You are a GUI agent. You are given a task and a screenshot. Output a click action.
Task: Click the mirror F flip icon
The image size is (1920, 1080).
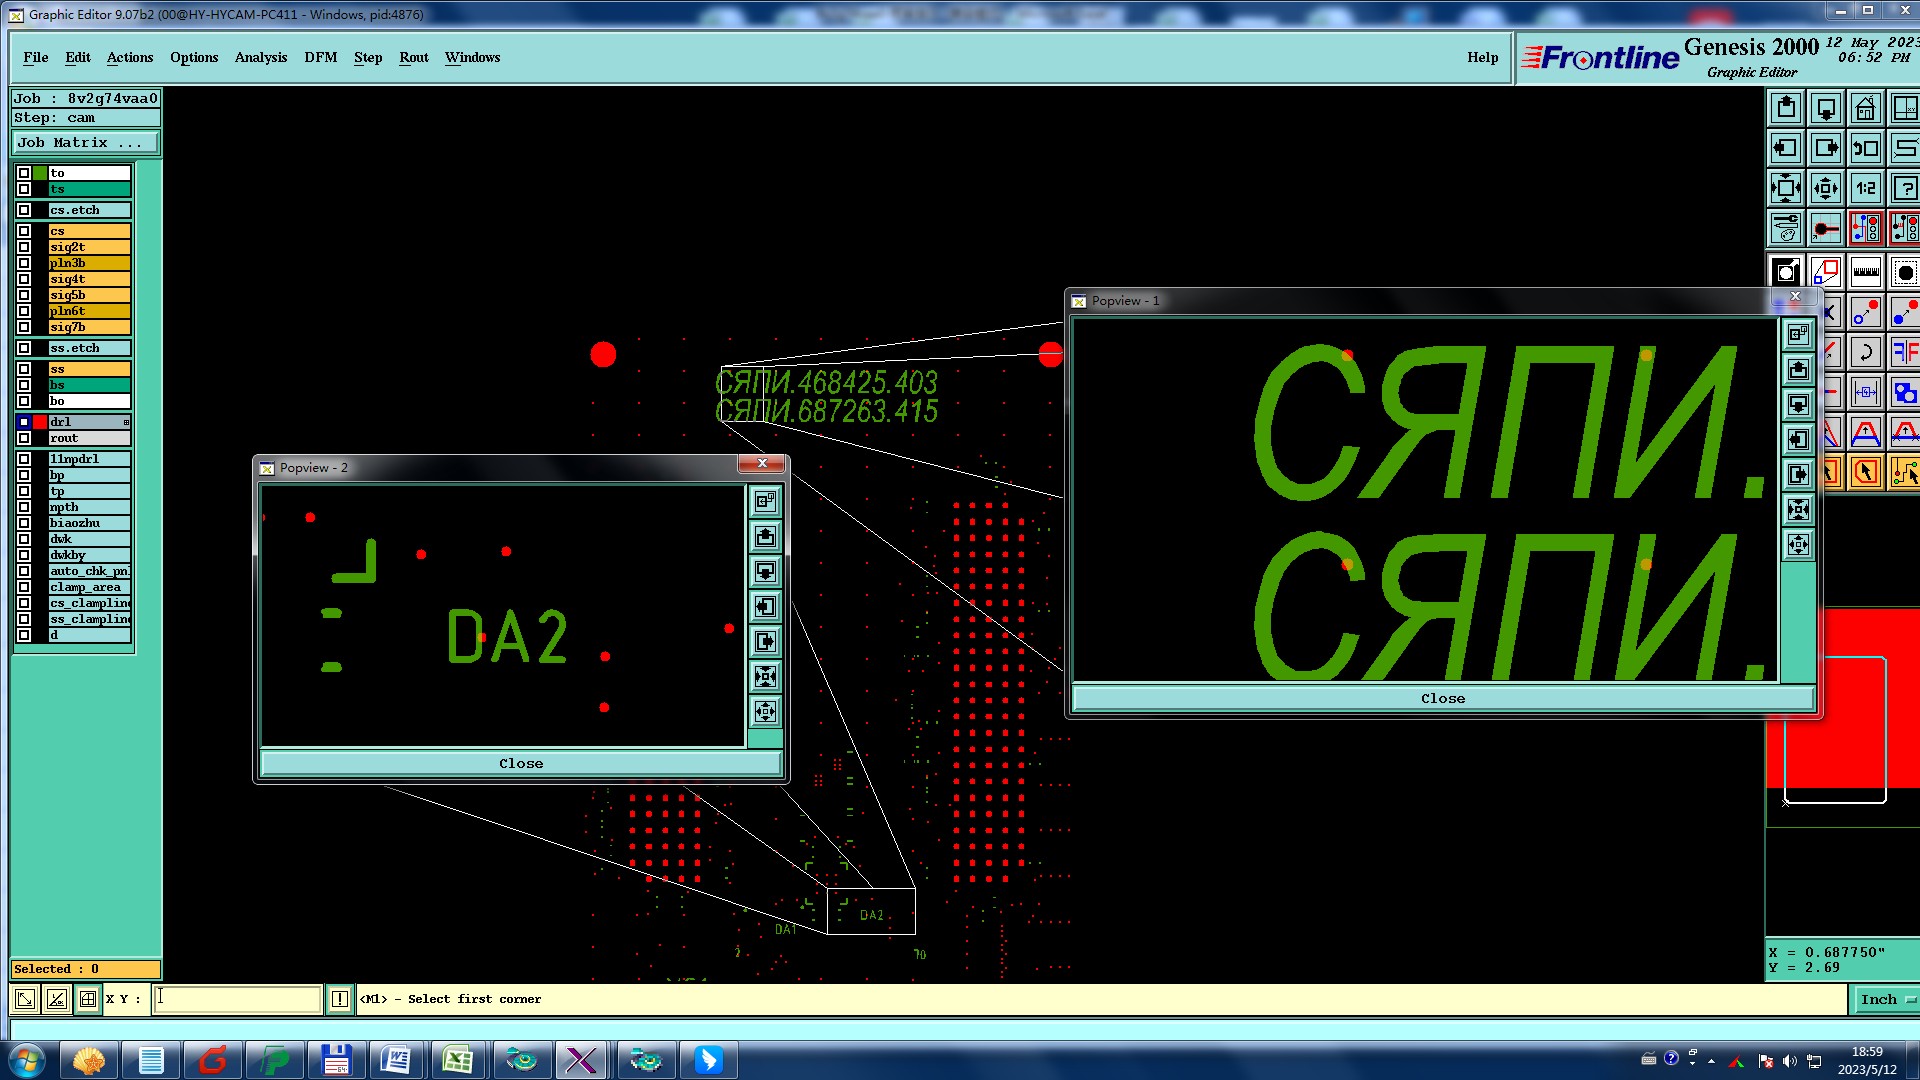1904,352
